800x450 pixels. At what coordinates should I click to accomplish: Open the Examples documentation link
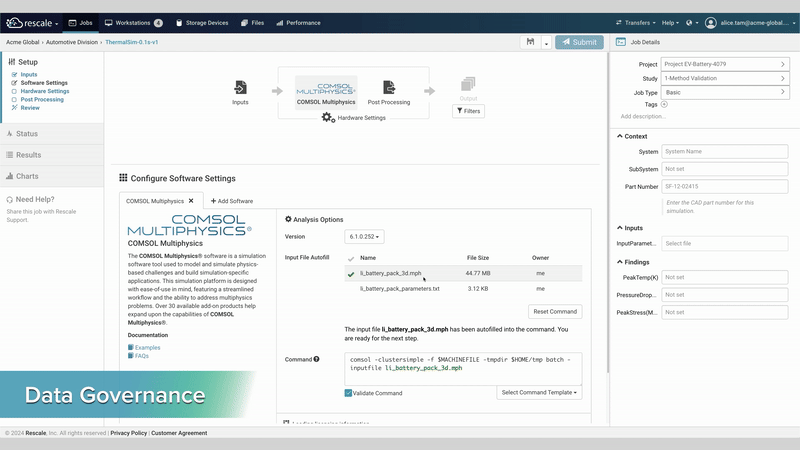(147, 347)
